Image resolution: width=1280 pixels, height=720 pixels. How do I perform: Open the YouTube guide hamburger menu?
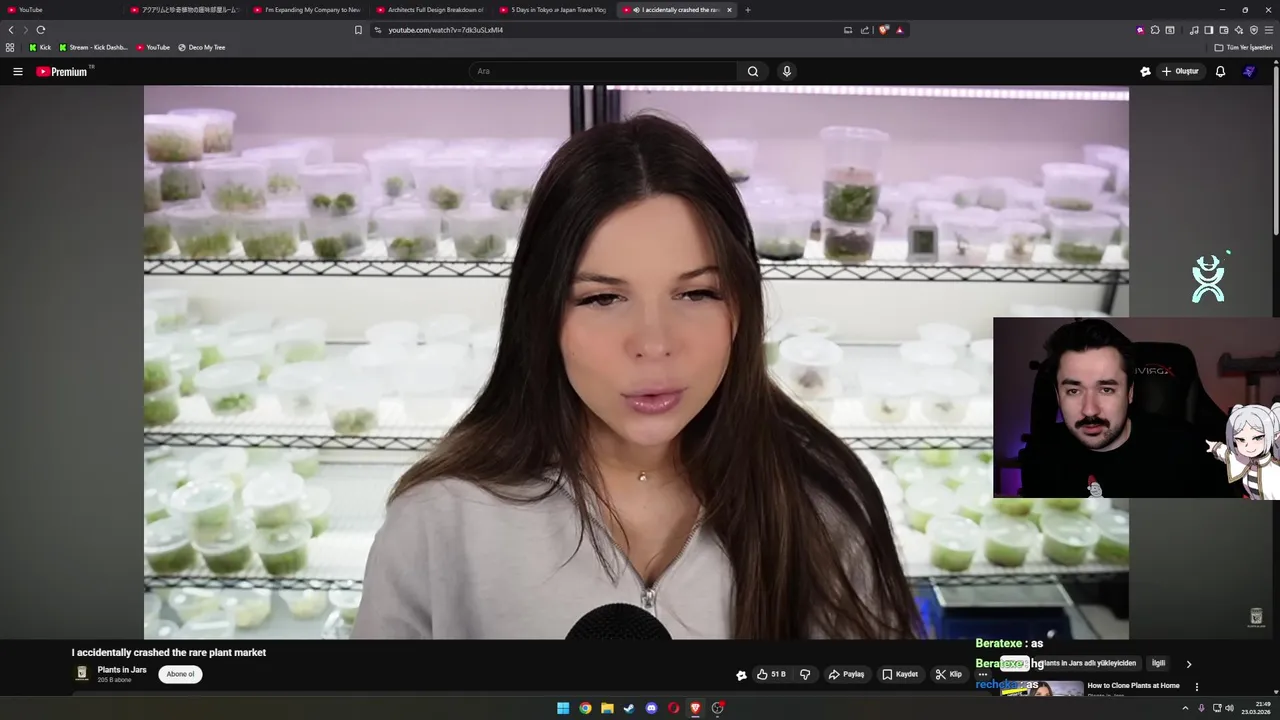pyautogui.click(x=17, y=71)
